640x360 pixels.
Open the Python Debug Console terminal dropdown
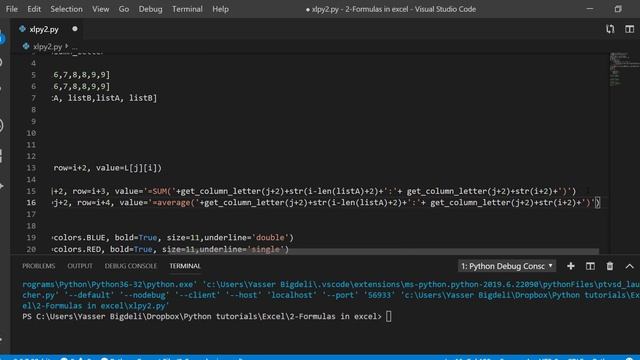point(507,266)
